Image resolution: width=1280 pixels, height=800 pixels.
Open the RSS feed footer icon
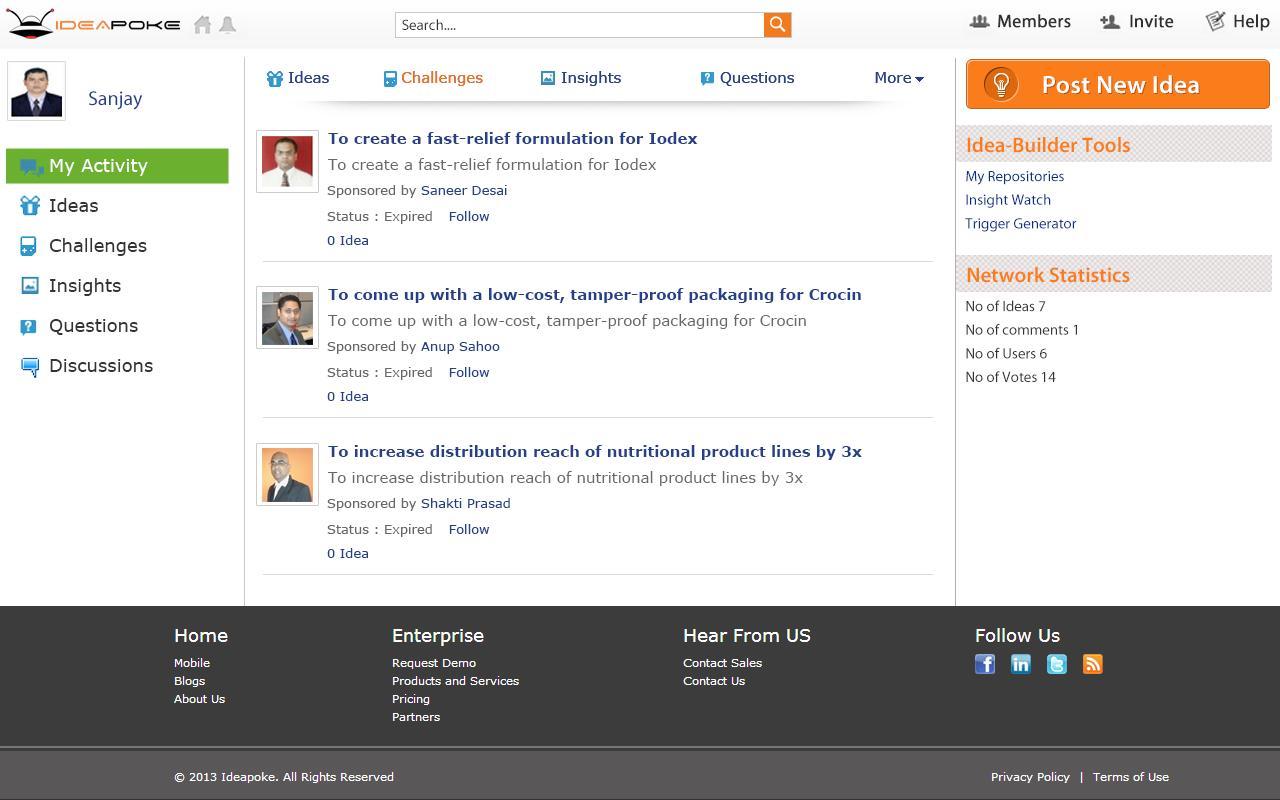coord(1093,664)
